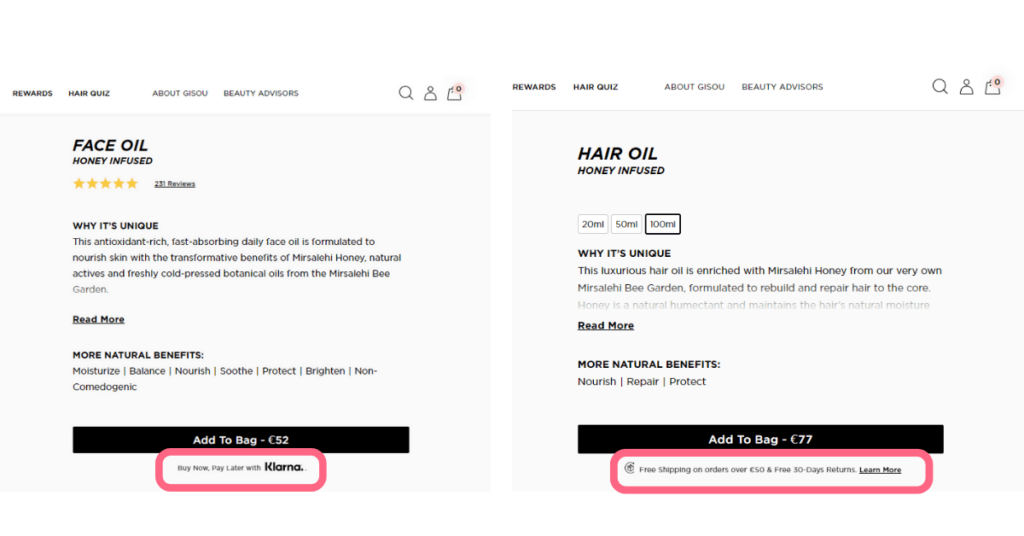
Task: Click 'Why It's Unique' heading under Face Oil
Action: [x=116, y=226]
